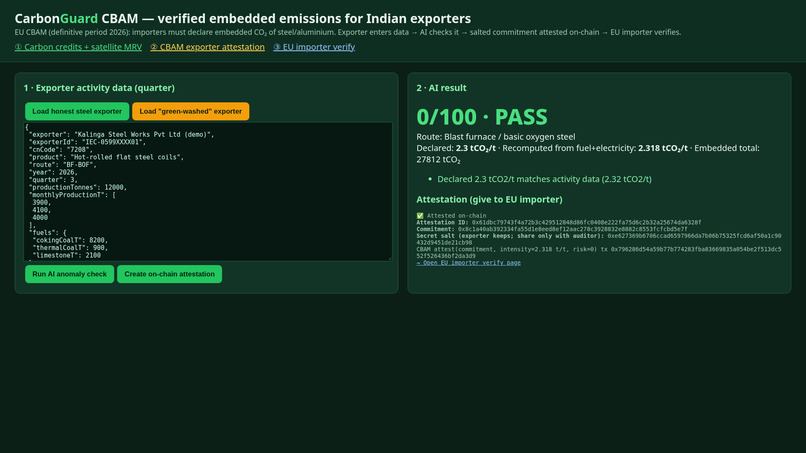The width and height of the screenshot is (806, 453).
Task: Click "Declared 2.3 tCO2/t matches activity data" bullet
Action: (x=544, y=179)
